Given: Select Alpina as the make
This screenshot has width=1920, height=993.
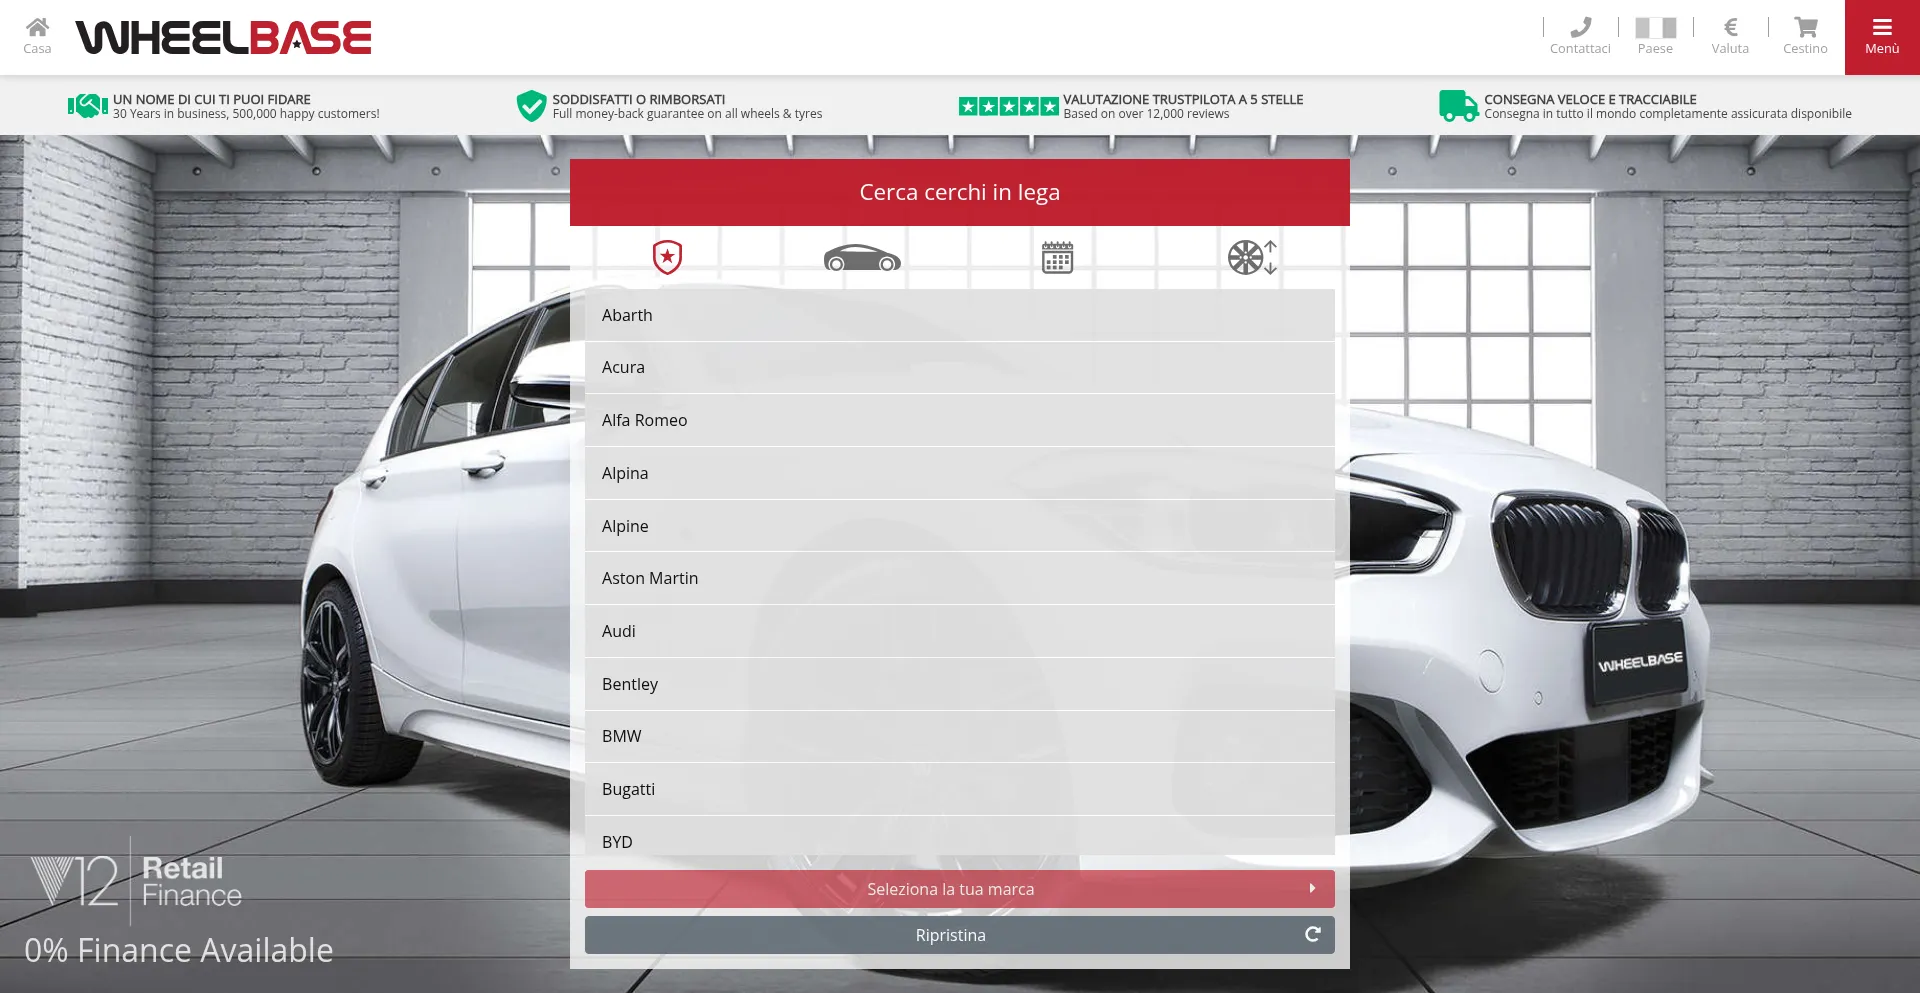Looking at the screenshot, I should (960, 474).
